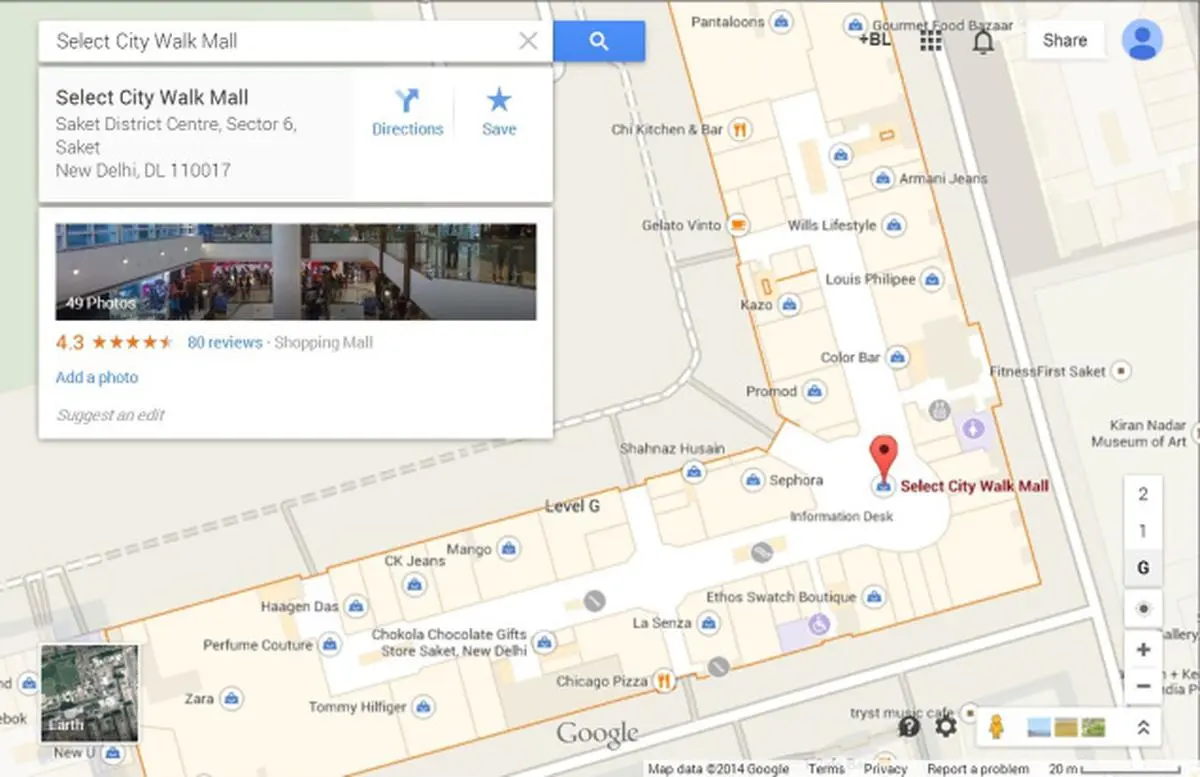Screen dimensions: 1200x777
Task: Select the Haagen Das shop marker
Action: (356, 607)
